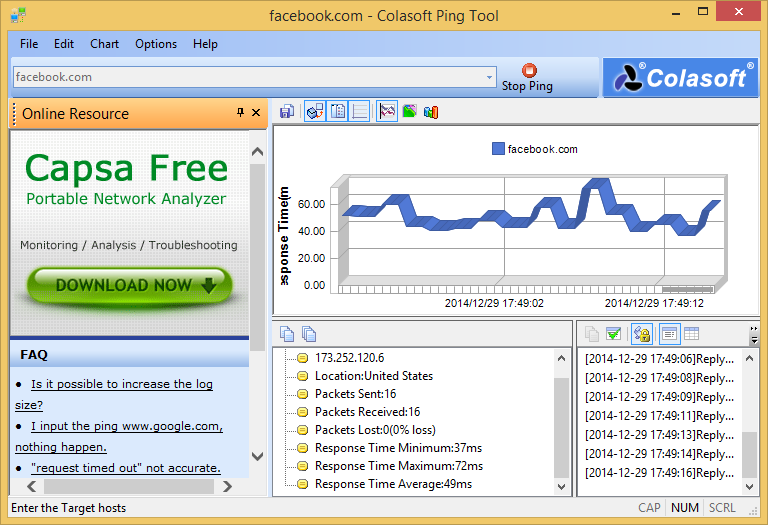
Task: Toggle the auto-scroll lock icon in log pane
Action: point(642,334)
